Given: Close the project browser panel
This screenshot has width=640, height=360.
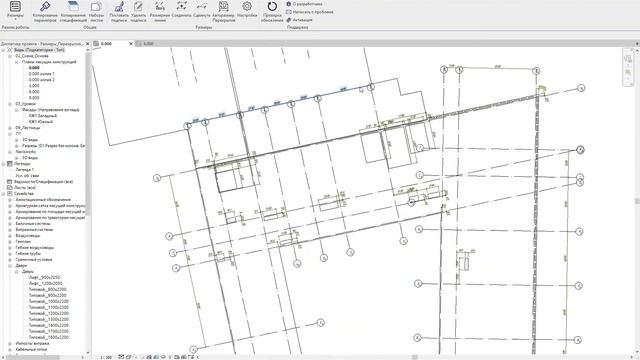Looking at the screenshot, I should coord(87,44).
